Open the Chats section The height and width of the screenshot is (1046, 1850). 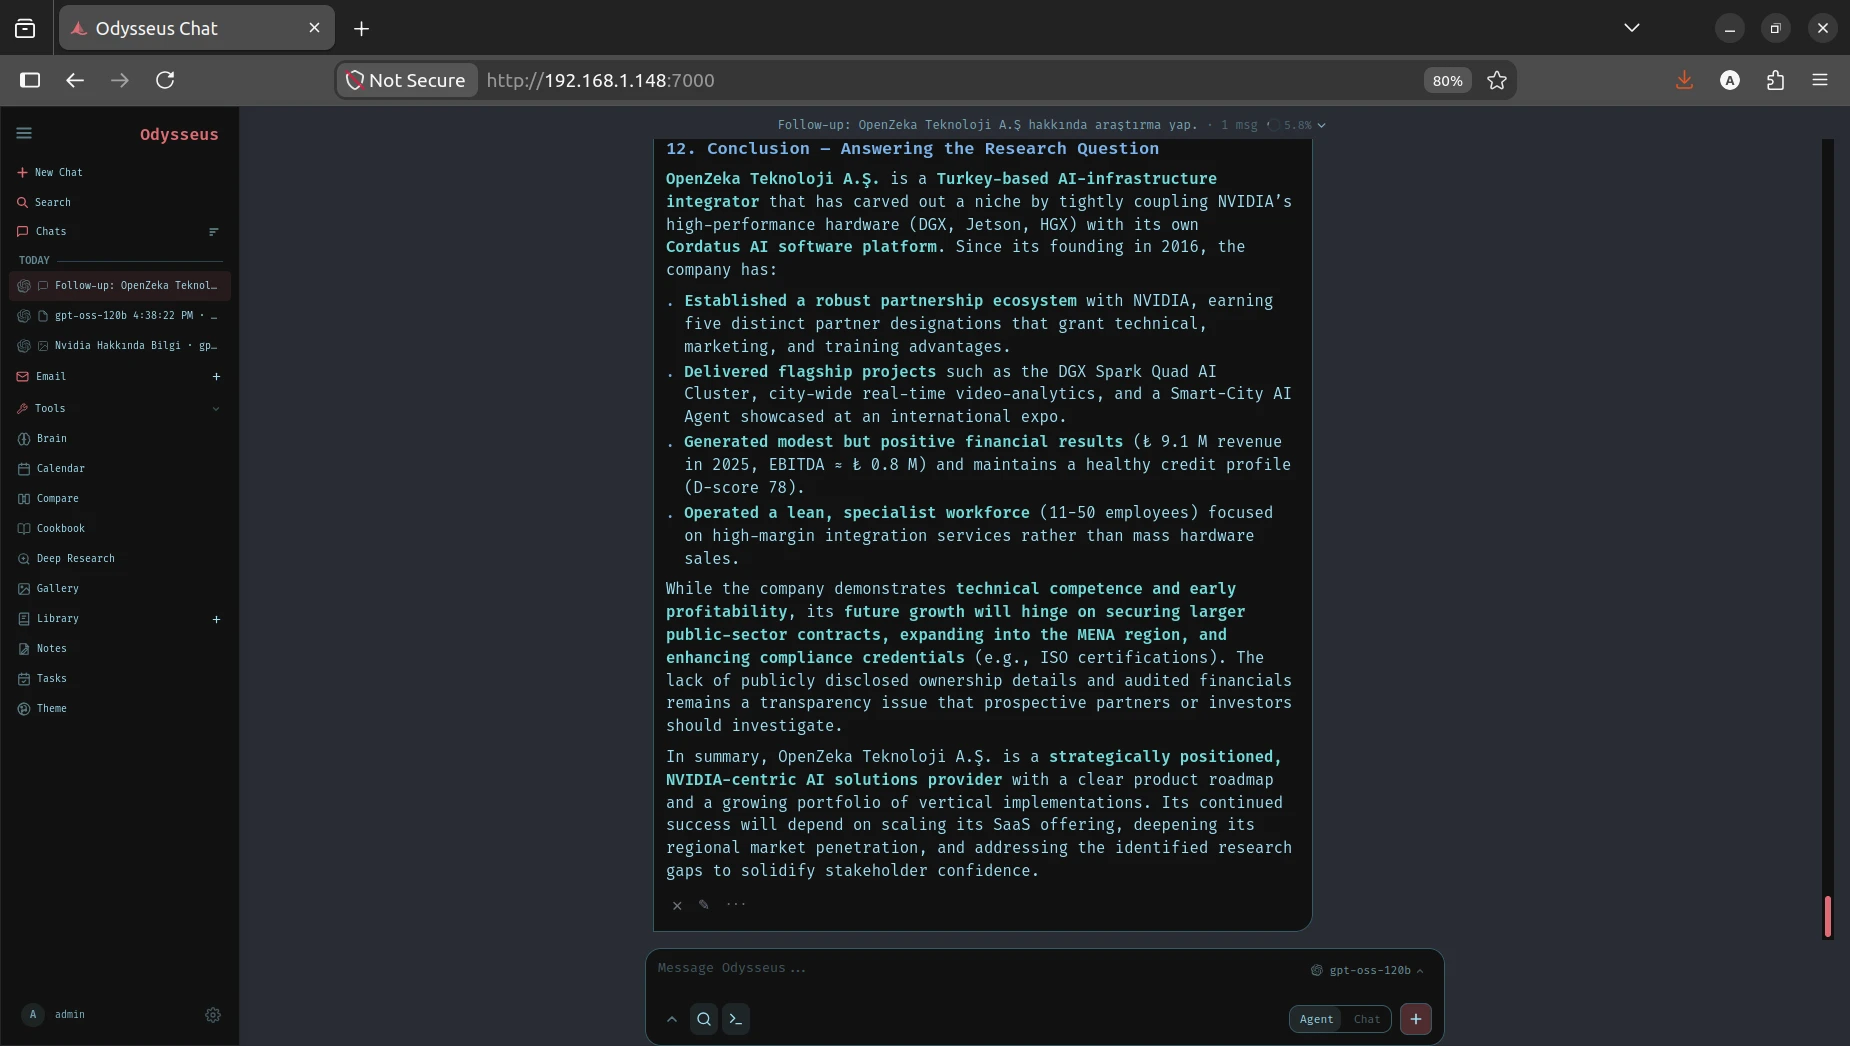point(42,231)
